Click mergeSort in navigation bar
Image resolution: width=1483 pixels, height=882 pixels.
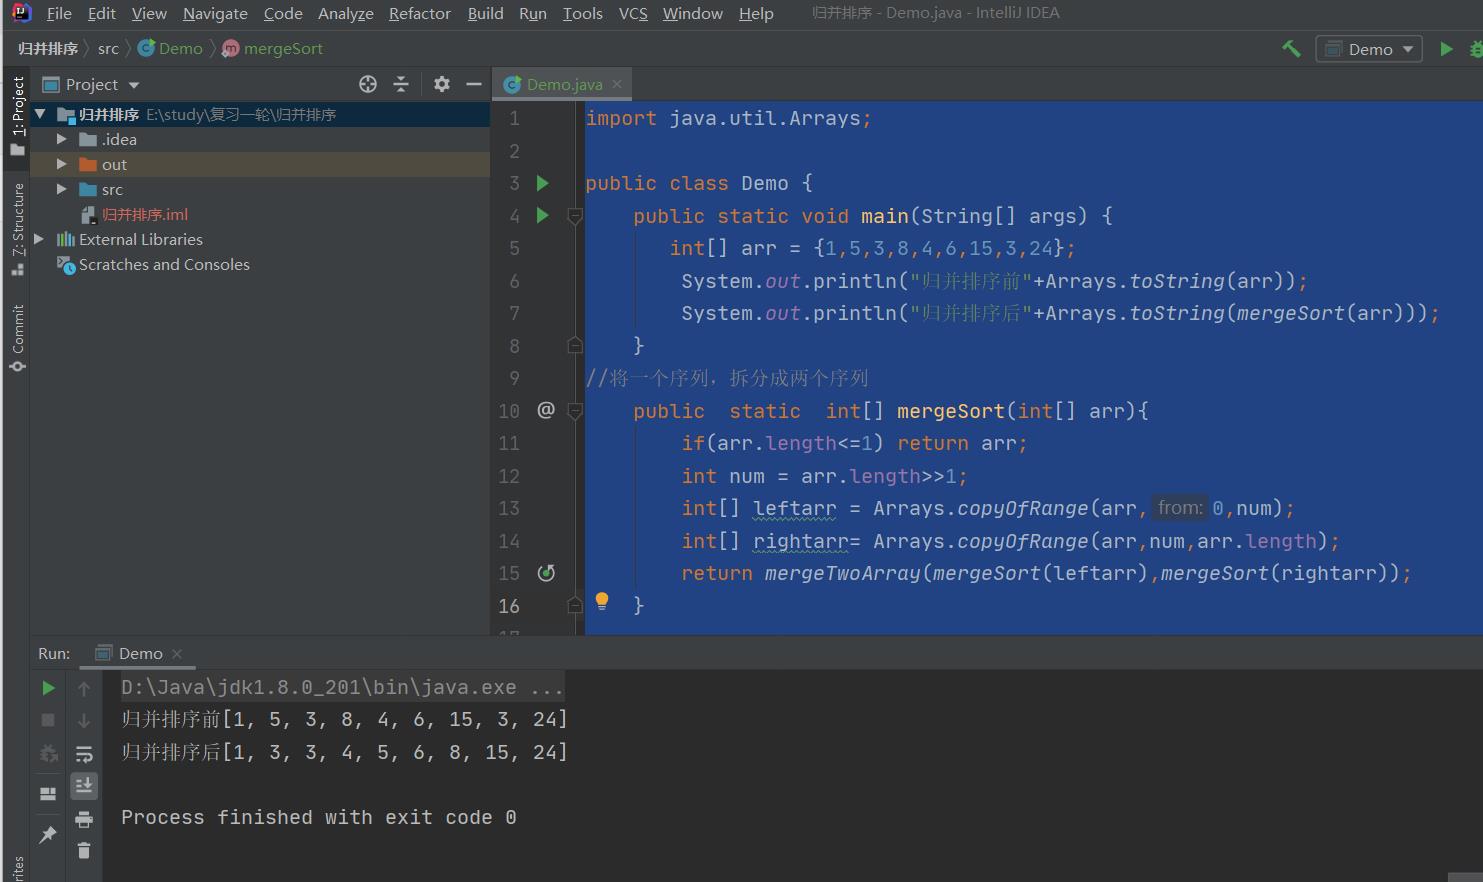pos(273,48)
